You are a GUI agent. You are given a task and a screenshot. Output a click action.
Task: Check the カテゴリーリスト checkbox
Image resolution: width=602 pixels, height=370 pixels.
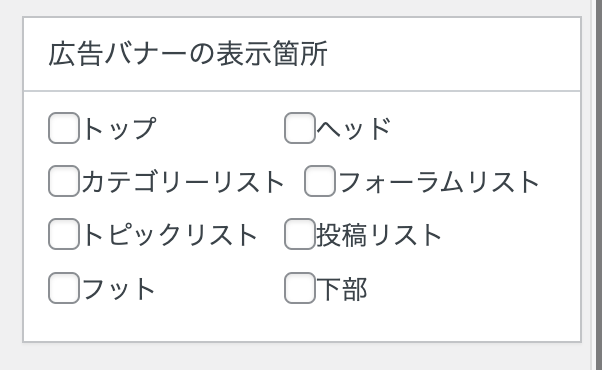tap(64, 181)
